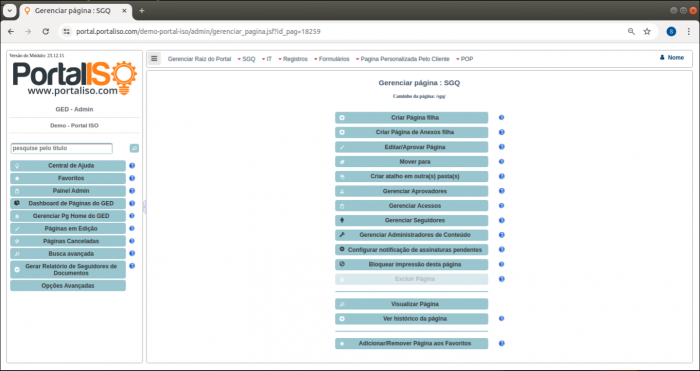The width and height of the screenshot is (700, 371).
Task: Click help icon beside Ver histórico da página
Action: [x=501, y=319]
